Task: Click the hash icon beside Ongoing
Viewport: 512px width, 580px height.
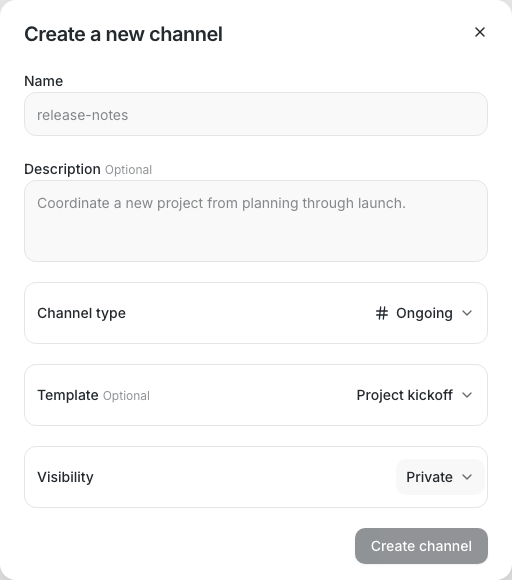Action: (x=382, y=313)
